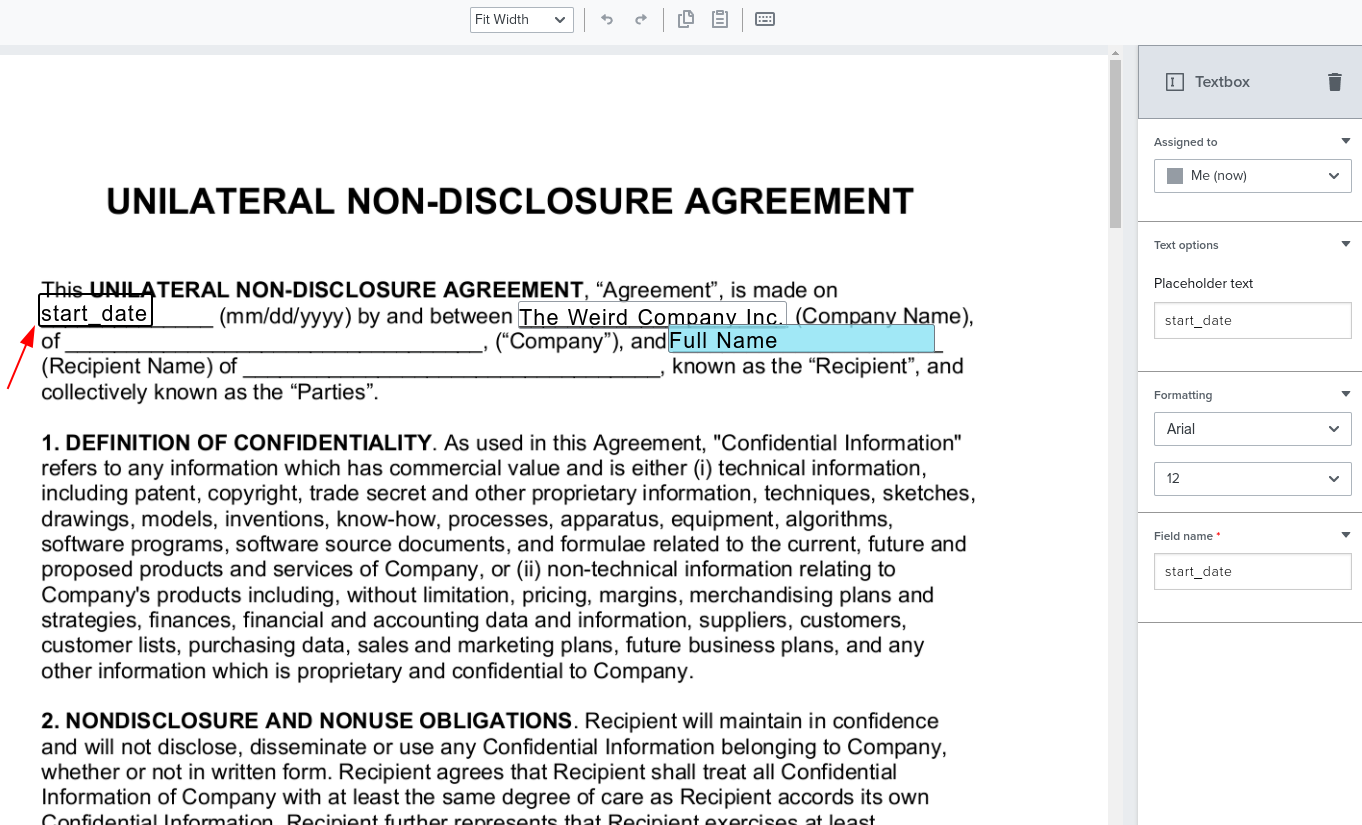Open keyboard shortcuts icon

tap(765, 19)
